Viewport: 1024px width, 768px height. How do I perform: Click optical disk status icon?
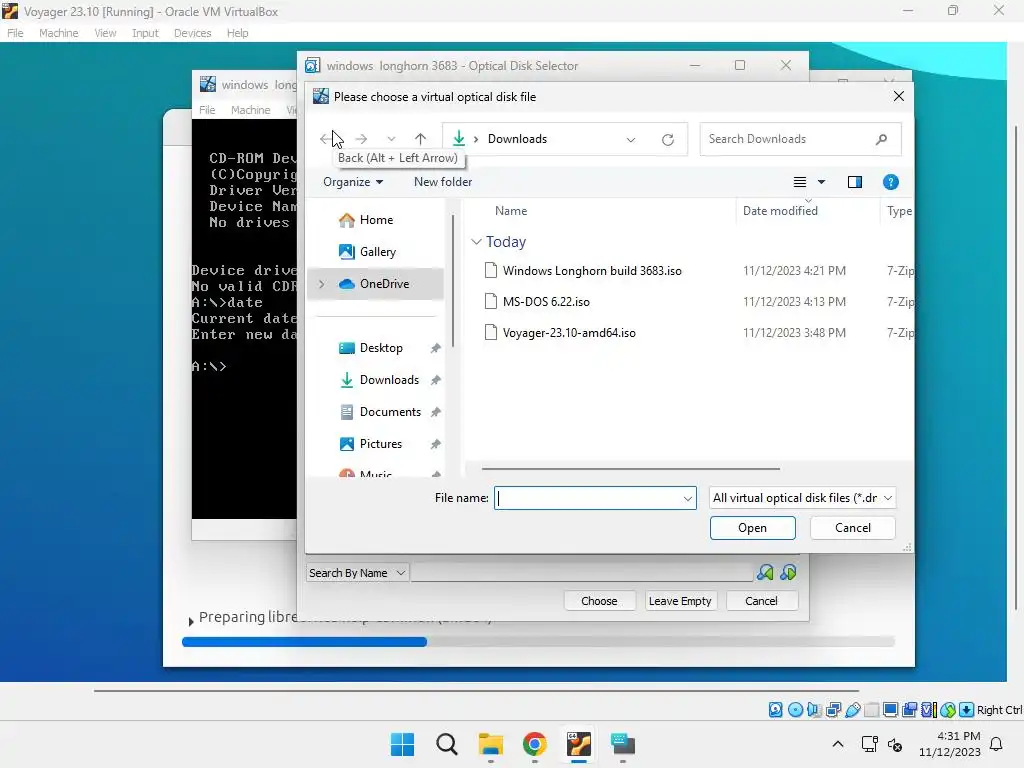coord(795,709)
